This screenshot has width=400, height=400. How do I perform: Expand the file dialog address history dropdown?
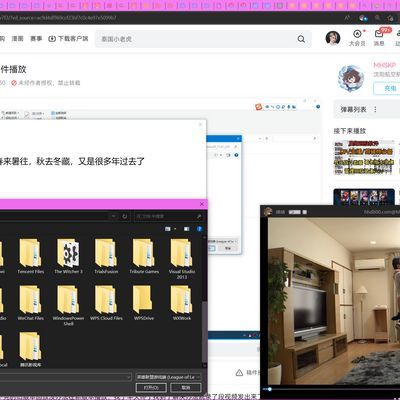coord(114,216)
